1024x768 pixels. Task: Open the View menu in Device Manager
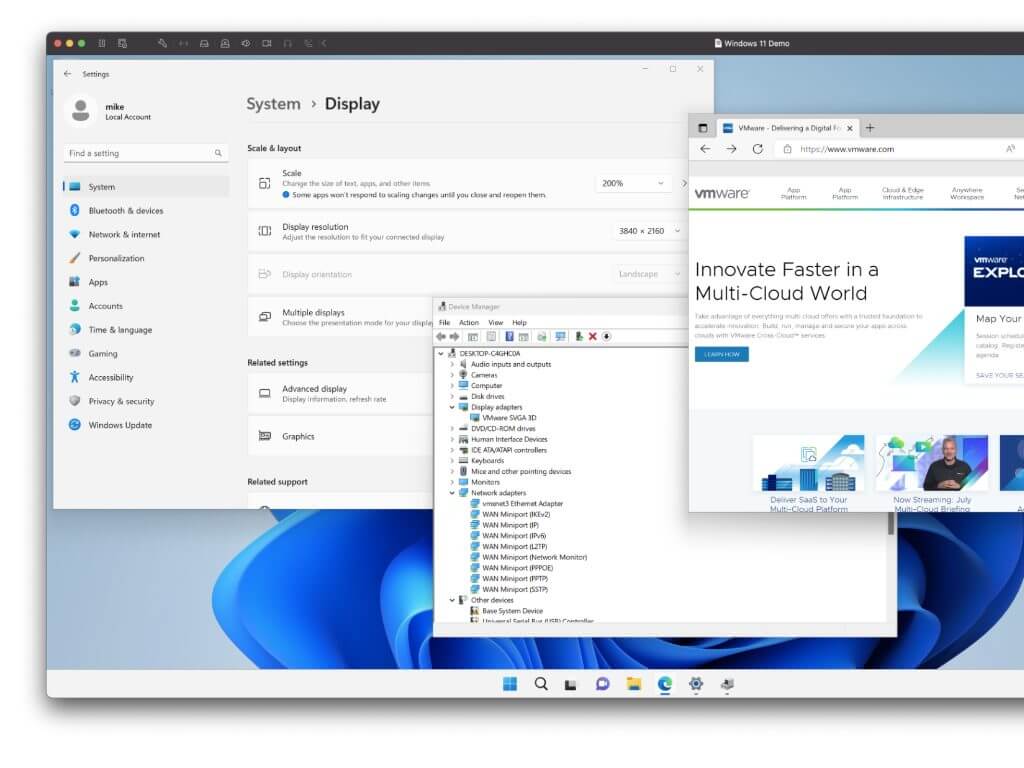495,323
